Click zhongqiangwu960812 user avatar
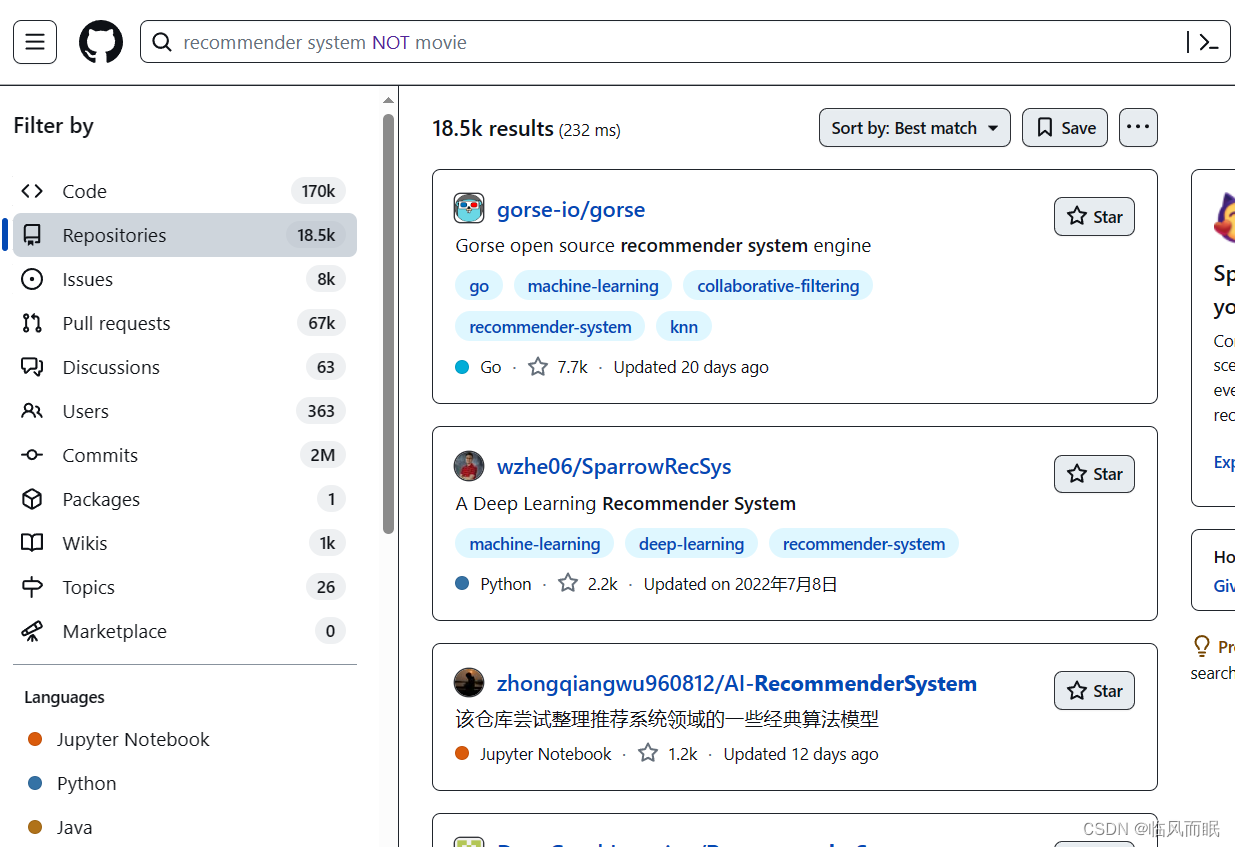Image resolution: width=1235 pixels, height=847 pixels. (x=469, y=683)
